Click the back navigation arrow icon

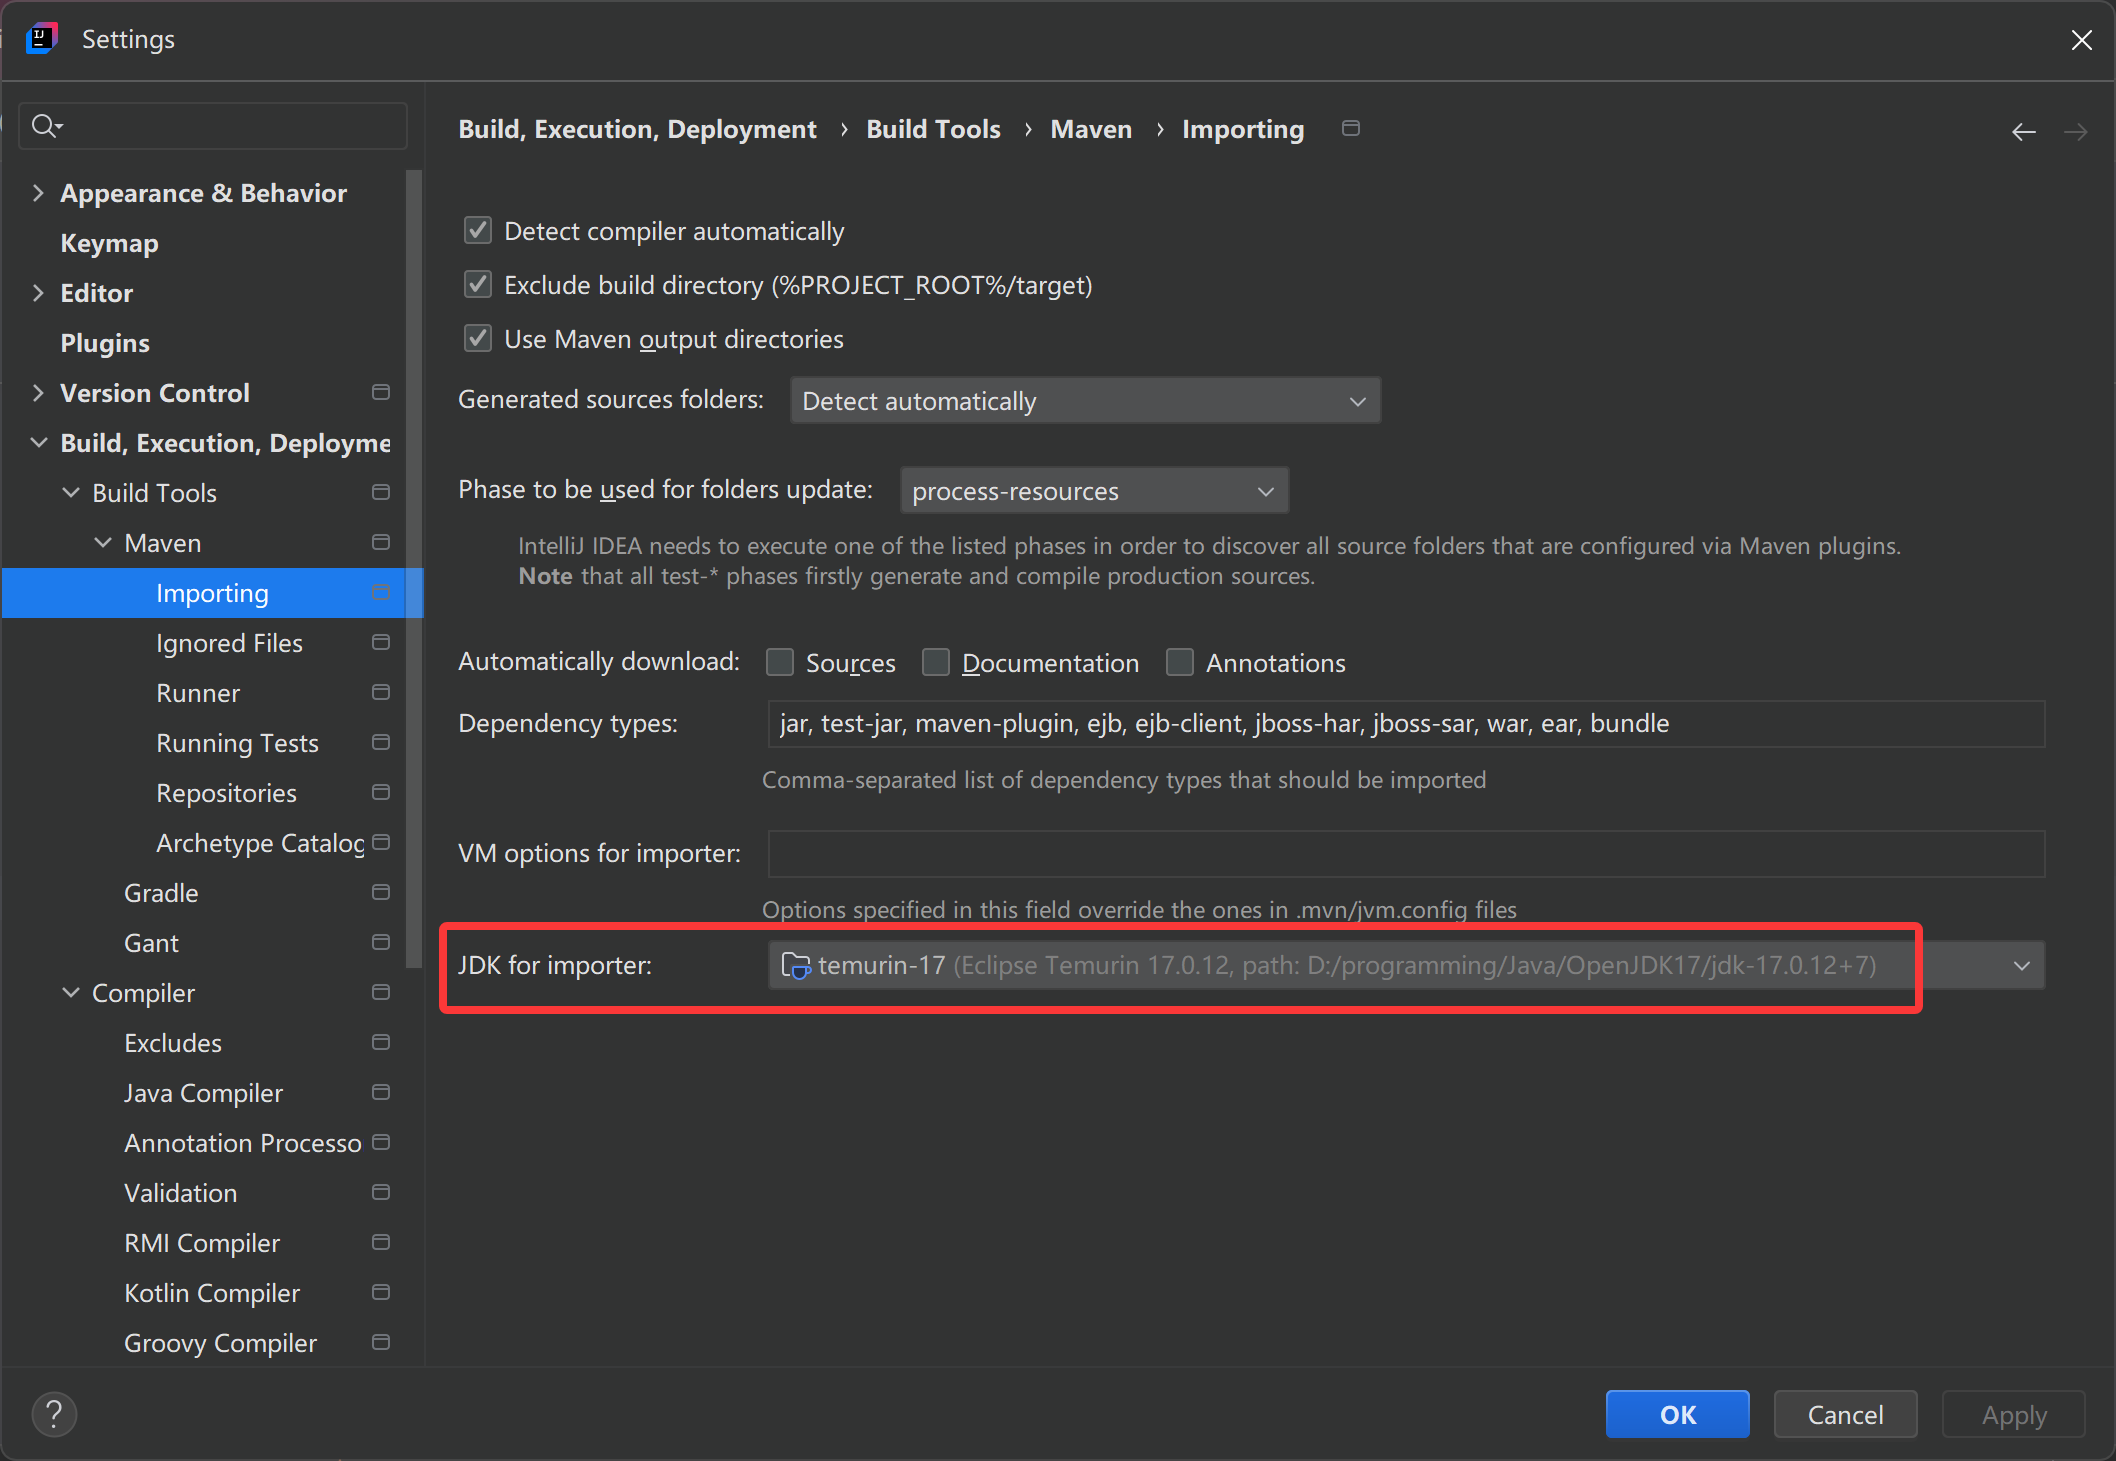click(x=2023, y=132)
